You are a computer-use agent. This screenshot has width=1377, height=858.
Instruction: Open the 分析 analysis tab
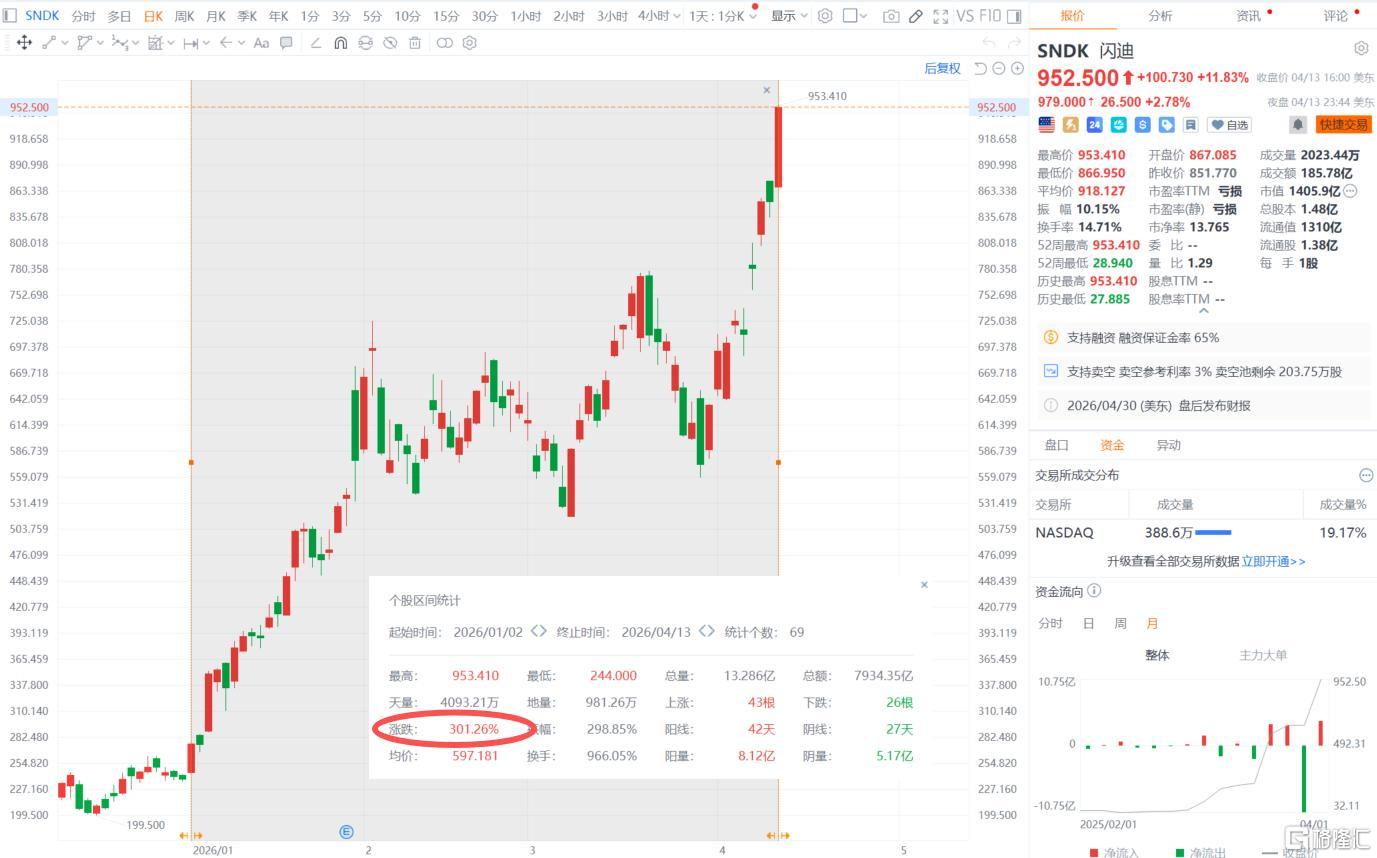1160,16
